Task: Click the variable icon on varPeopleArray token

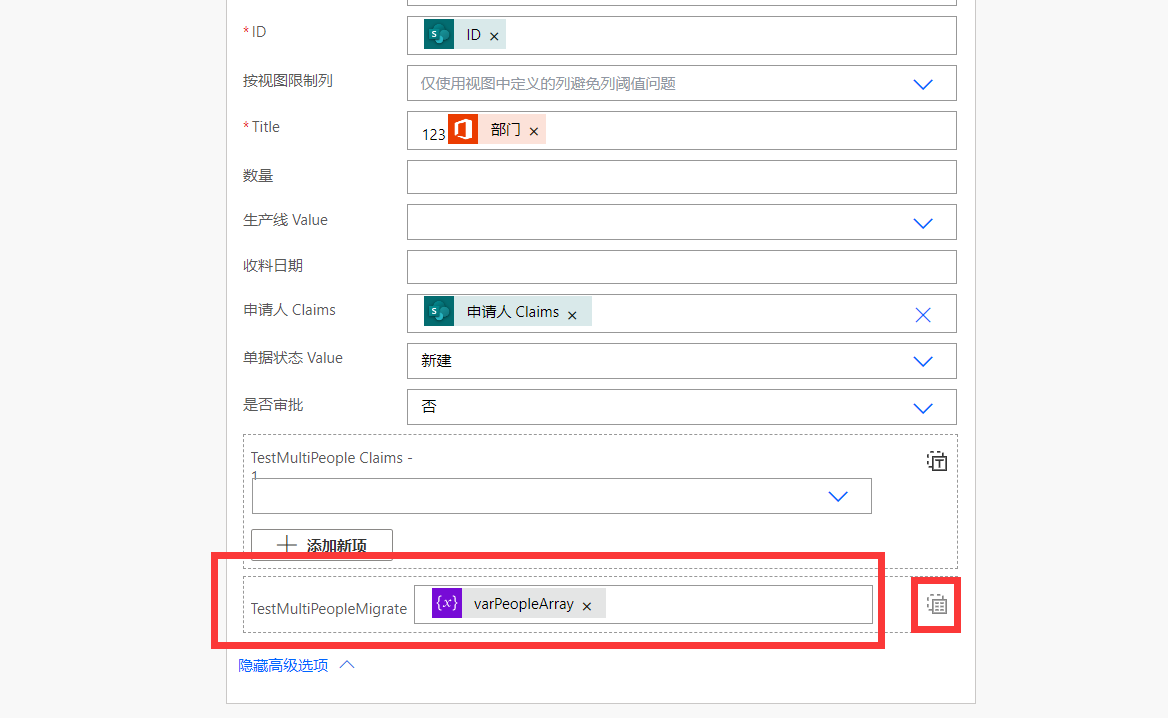Action: pyautogui.click(x=447, y=603)
